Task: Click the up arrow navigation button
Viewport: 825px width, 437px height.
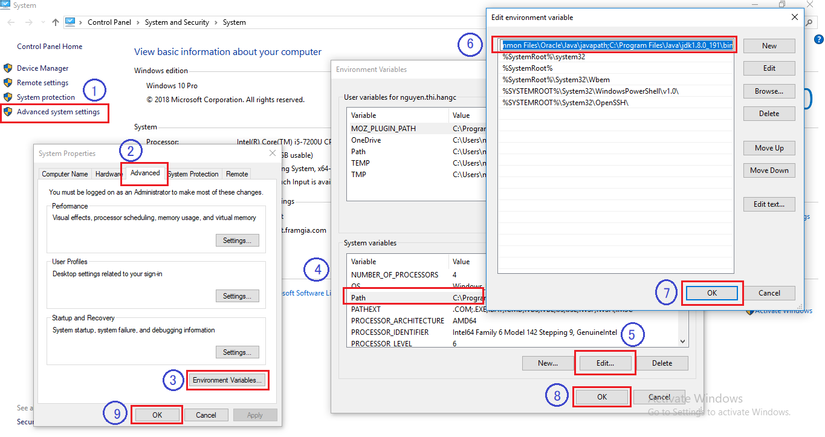Action: click(x=55, y=23)
